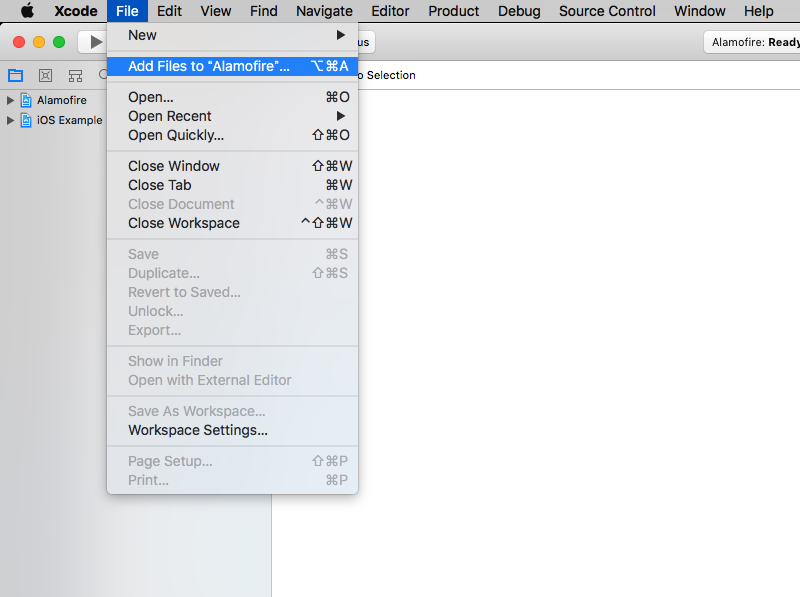Select the iOS Example project row
This screenshot has height=597, width=800.
pyautogui.click(x=53, y=120)
